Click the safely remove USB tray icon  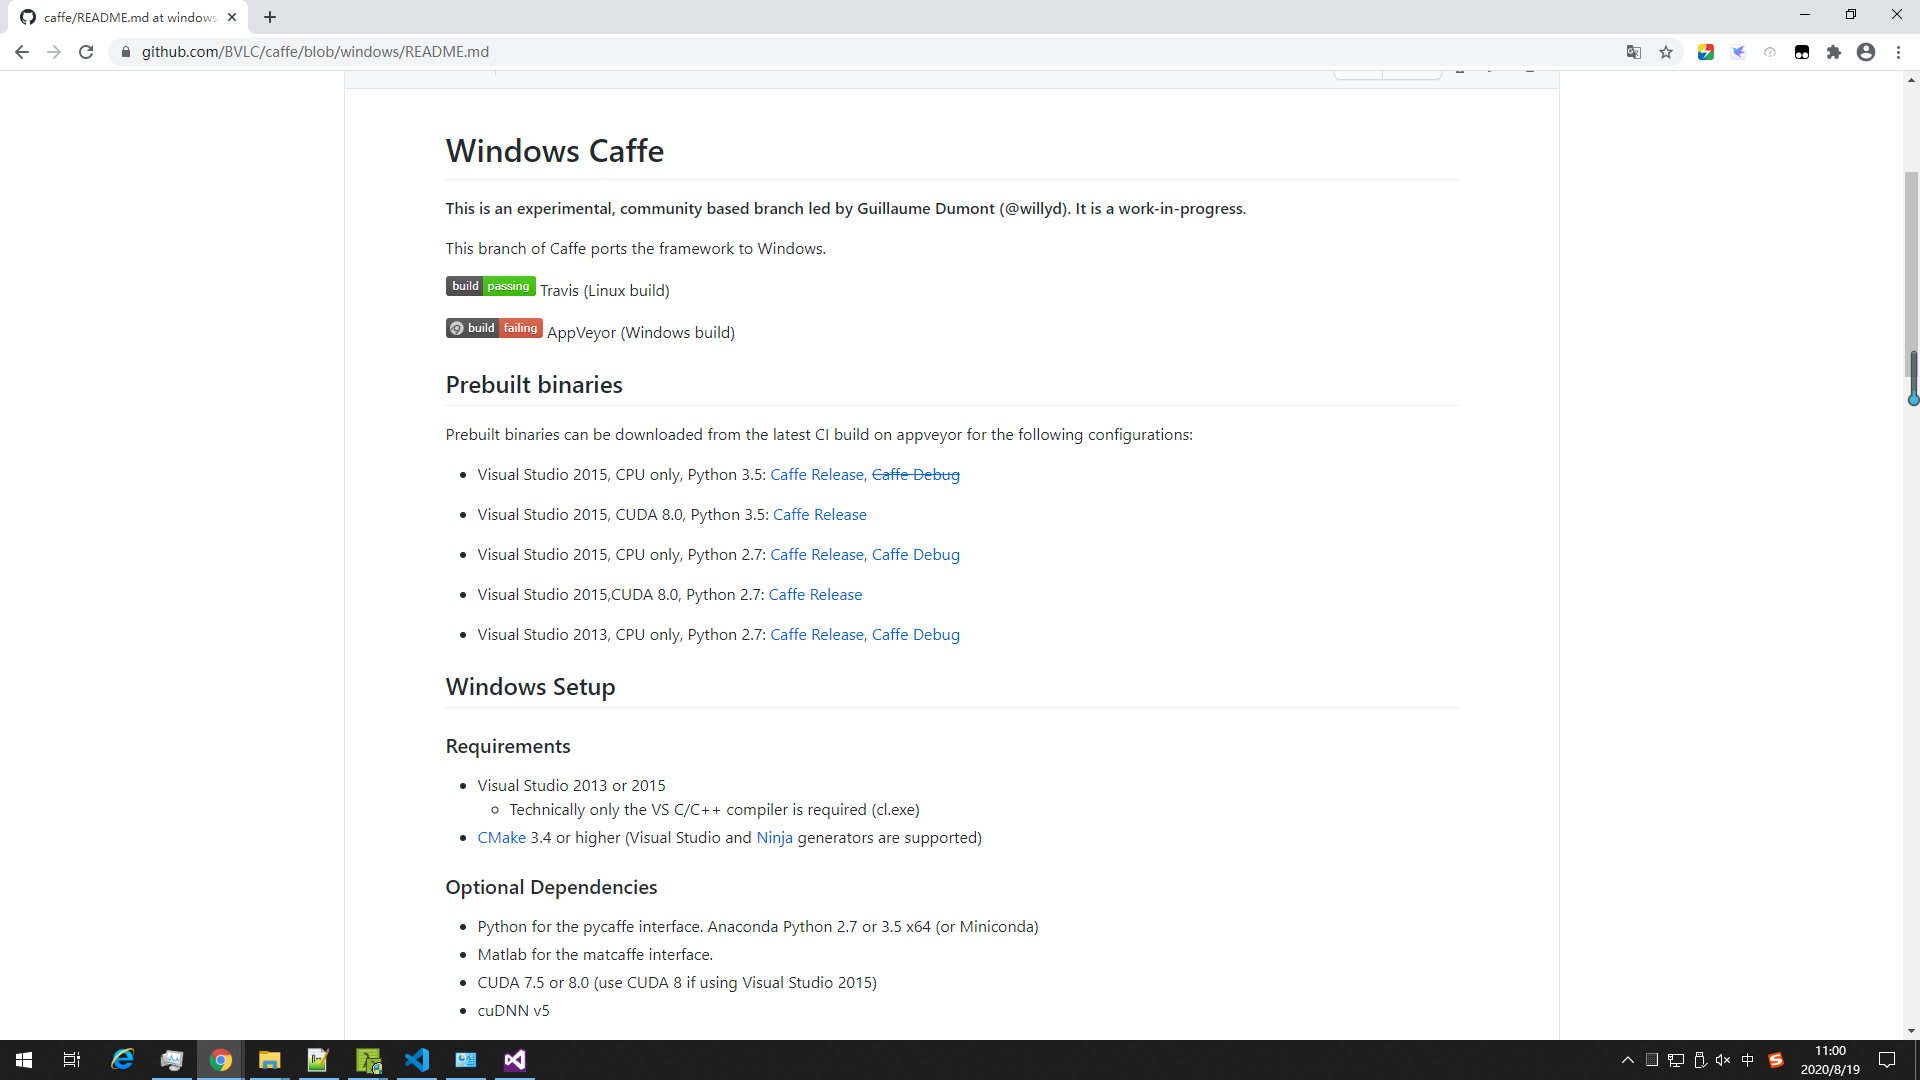pyautogui.click(x=1700, y=1060)
